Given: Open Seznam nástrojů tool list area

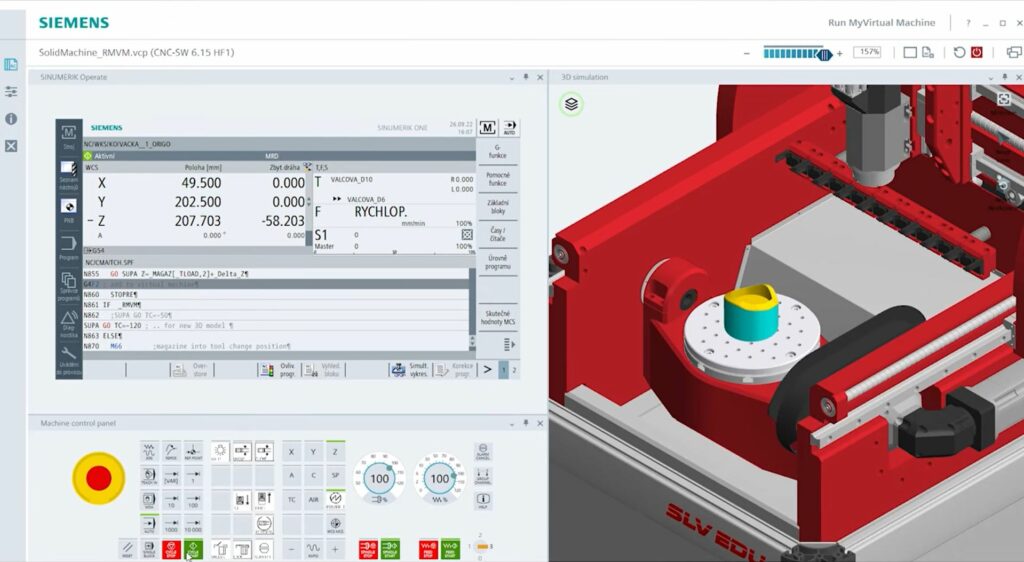Looking at the screenshot, I should tap(69, 174).
